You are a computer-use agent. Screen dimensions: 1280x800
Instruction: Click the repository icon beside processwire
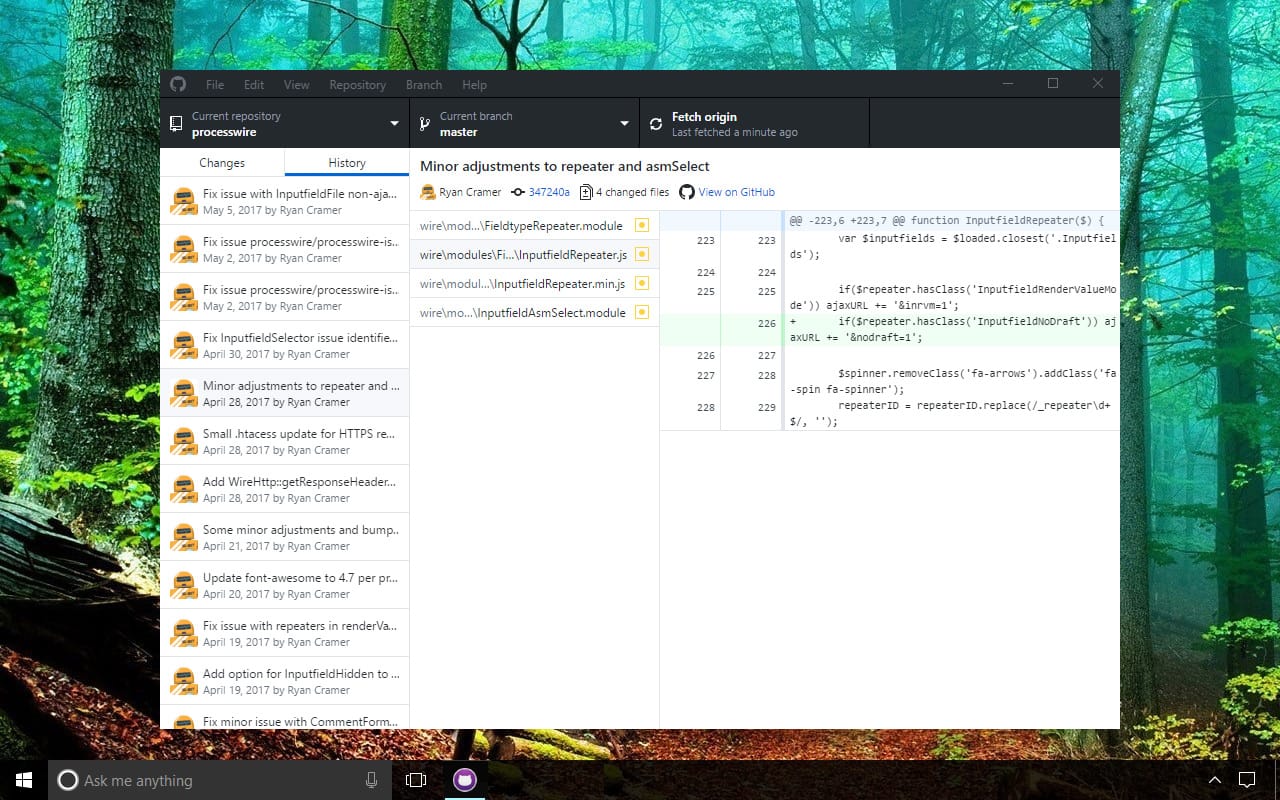[x=177, y=123]
